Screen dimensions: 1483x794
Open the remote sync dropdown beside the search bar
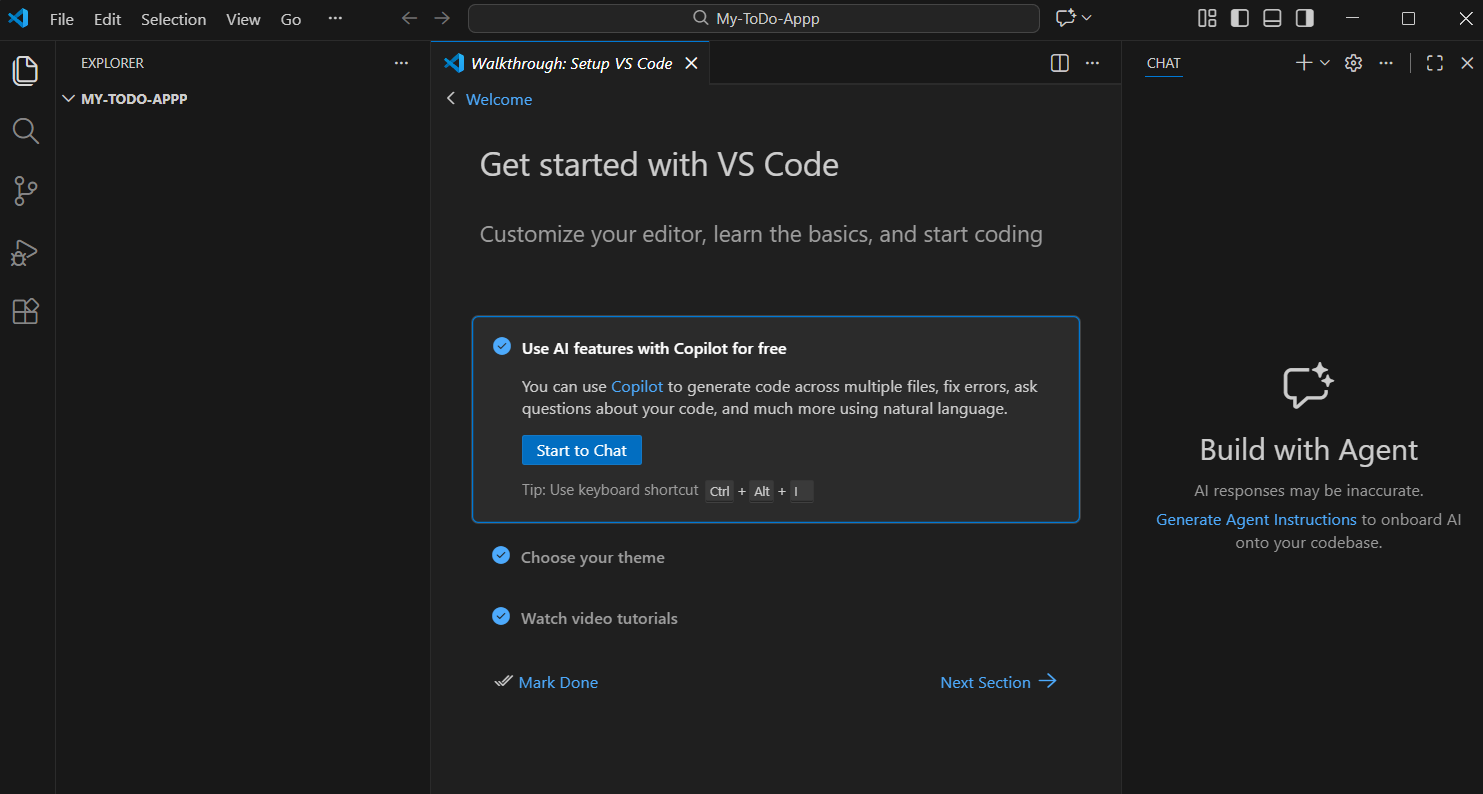[x=1073, y=18]
